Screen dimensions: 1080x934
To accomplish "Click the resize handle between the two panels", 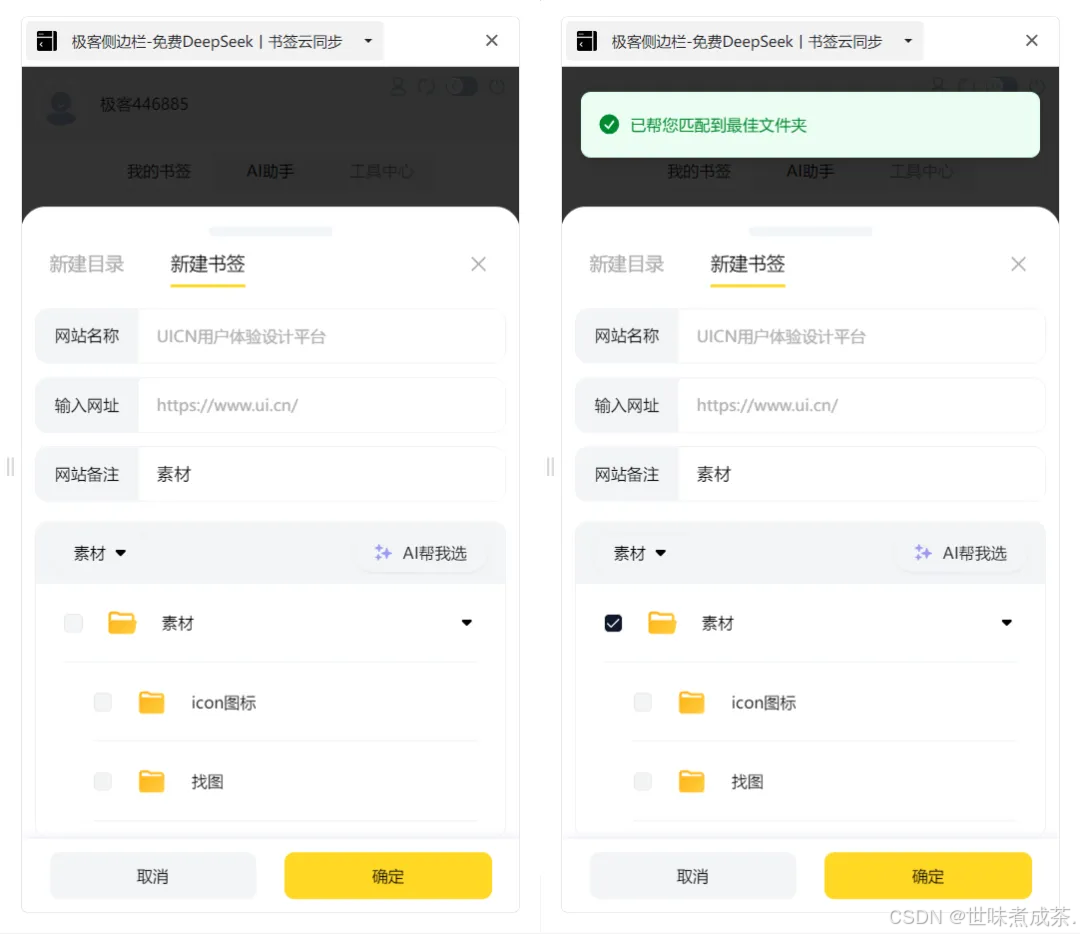I will click(550, 467).
